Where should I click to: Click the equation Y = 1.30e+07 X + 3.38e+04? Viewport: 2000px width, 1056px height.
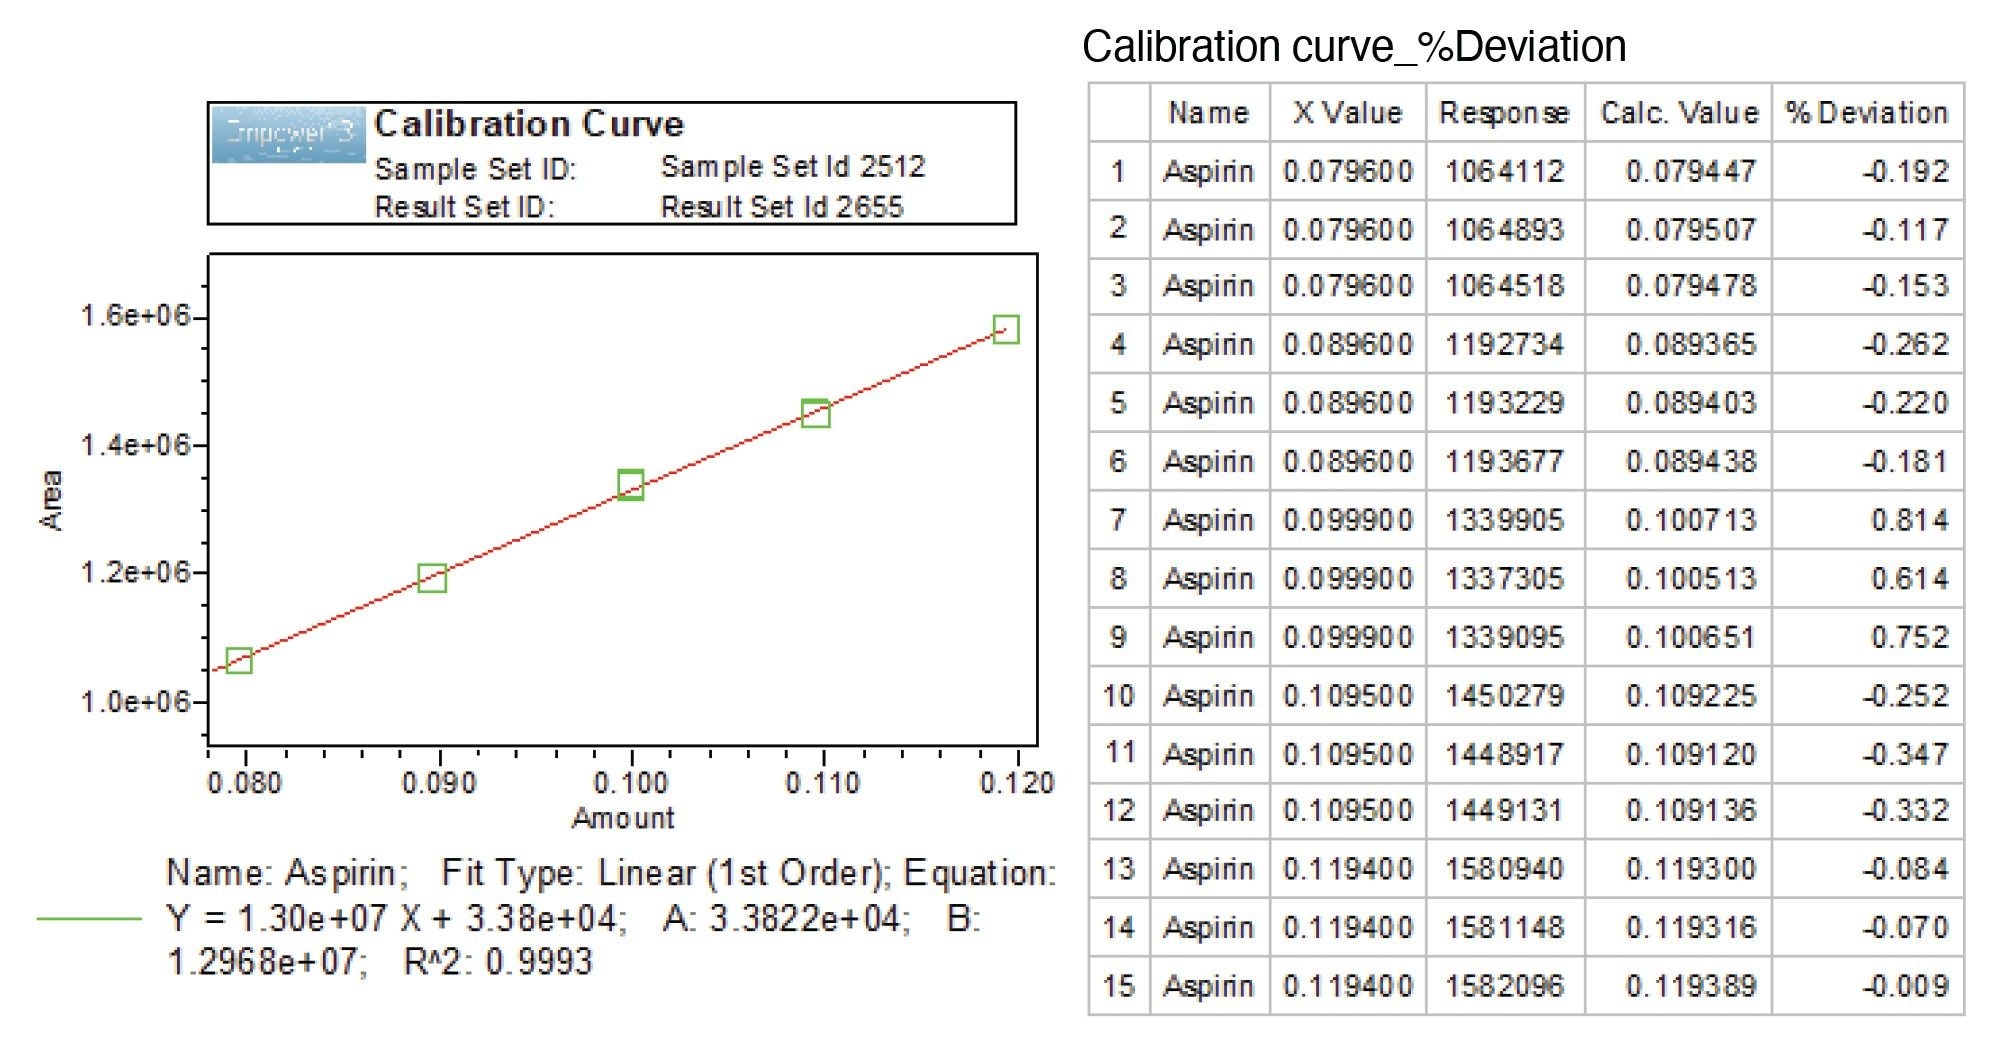(397, 918)
